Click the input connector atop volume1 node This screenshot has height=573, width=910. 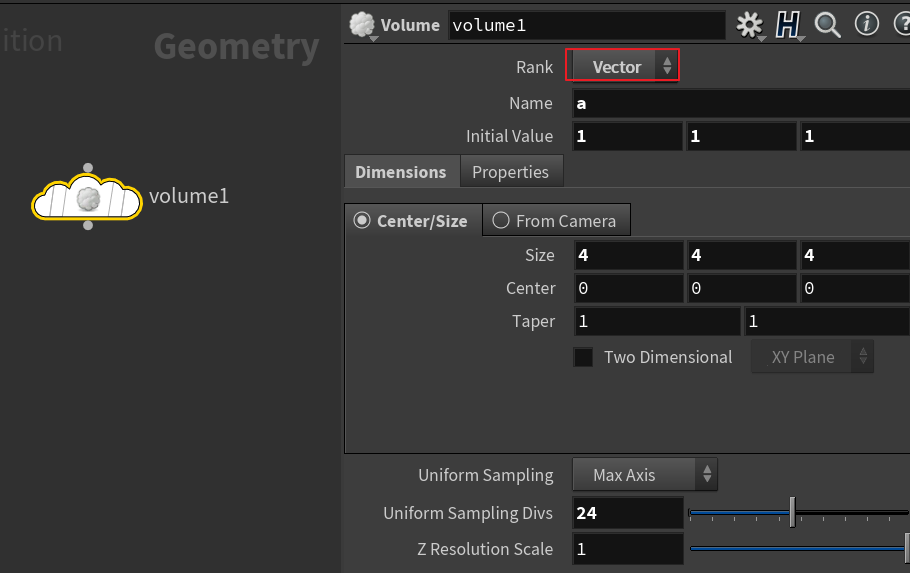(x=88, y=168)
